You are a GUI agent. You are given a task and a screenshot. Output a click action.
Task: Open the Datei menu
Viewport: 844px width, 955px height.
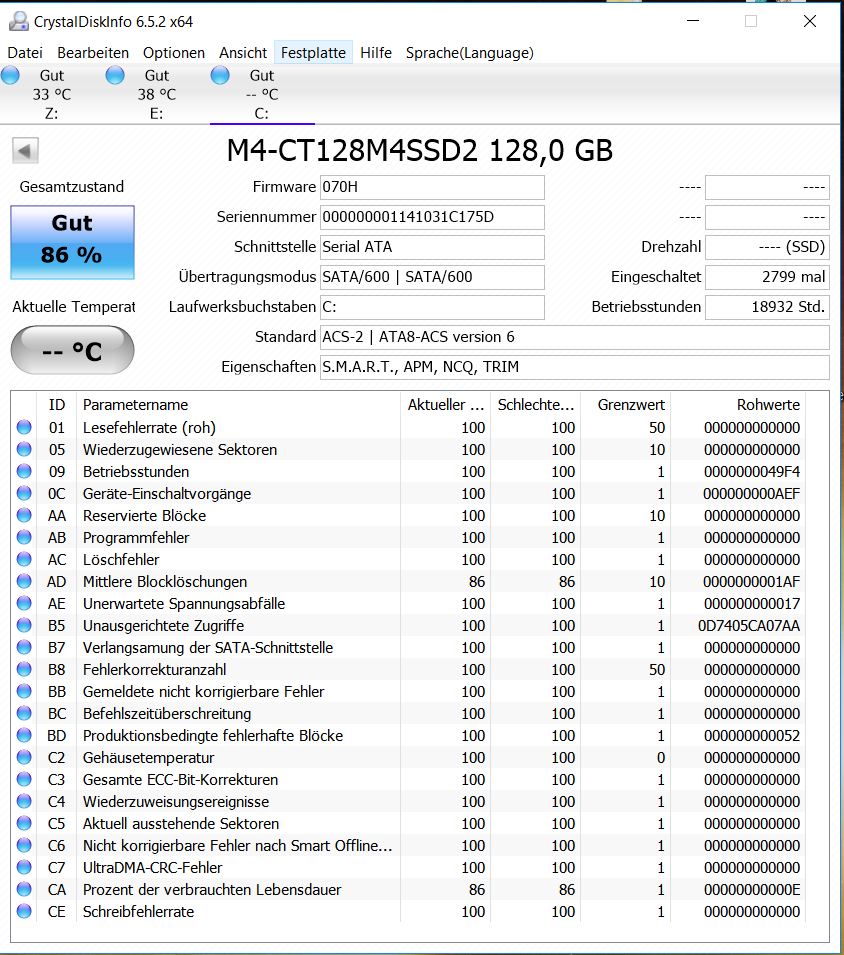point(25,53)
